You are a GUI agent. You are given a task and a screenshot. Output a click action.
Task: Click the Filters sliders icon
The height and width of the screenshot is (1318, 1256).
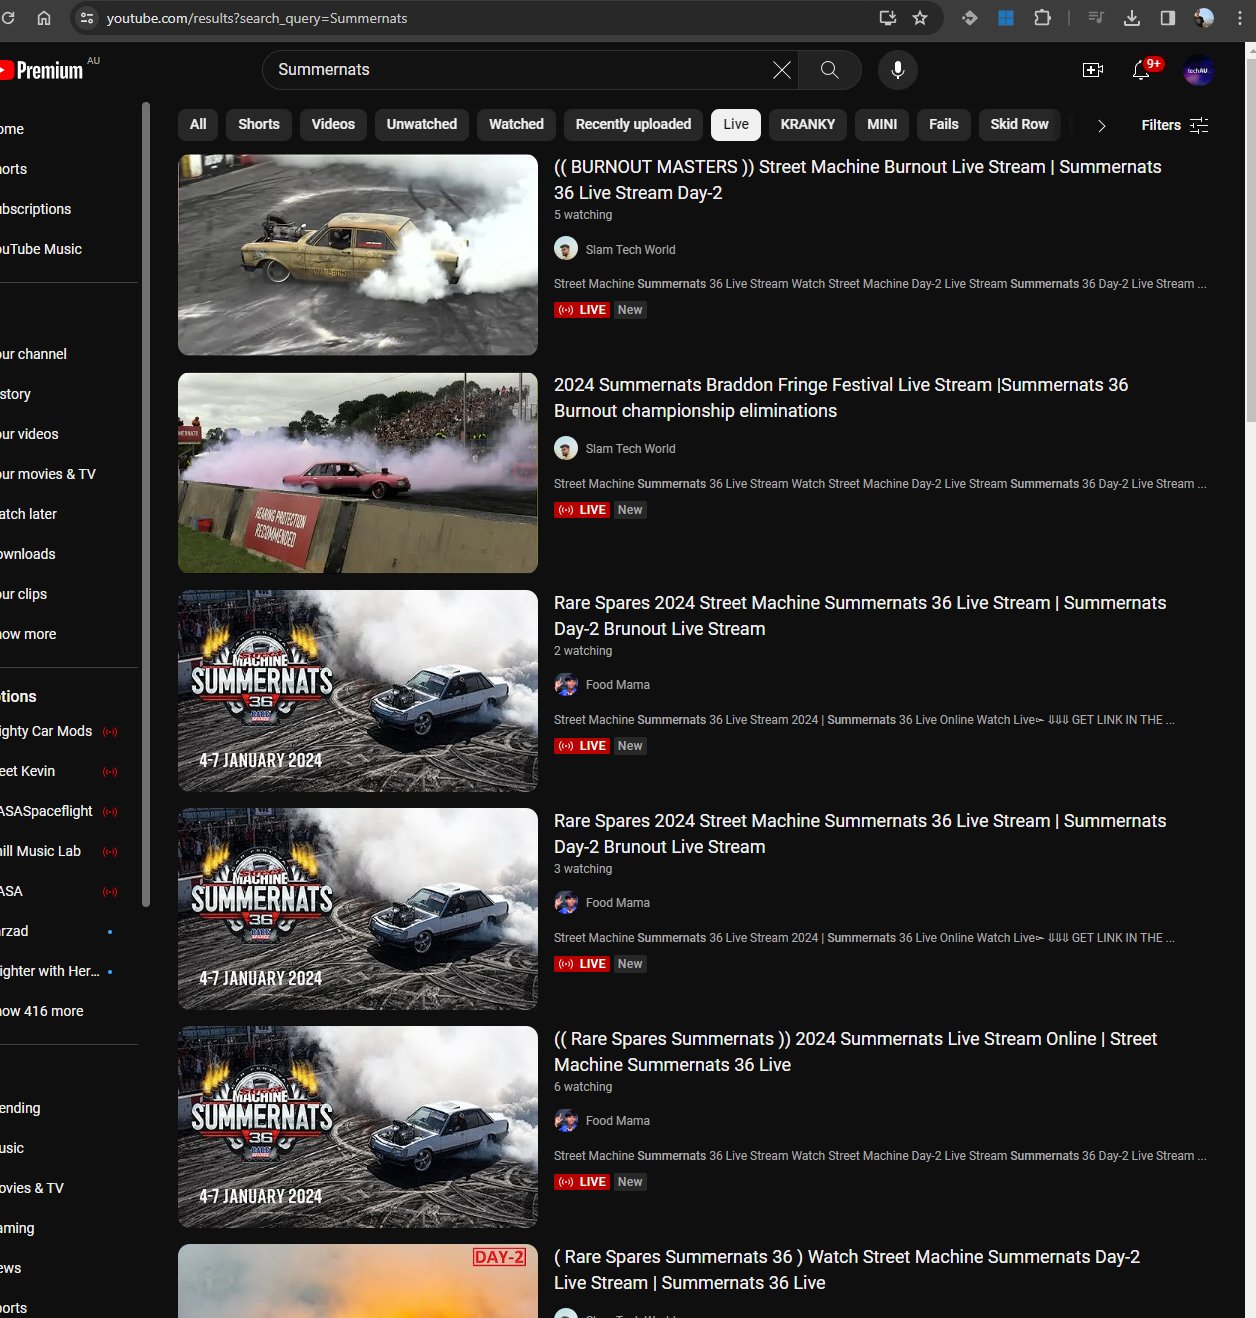(x=1200, y=125)
